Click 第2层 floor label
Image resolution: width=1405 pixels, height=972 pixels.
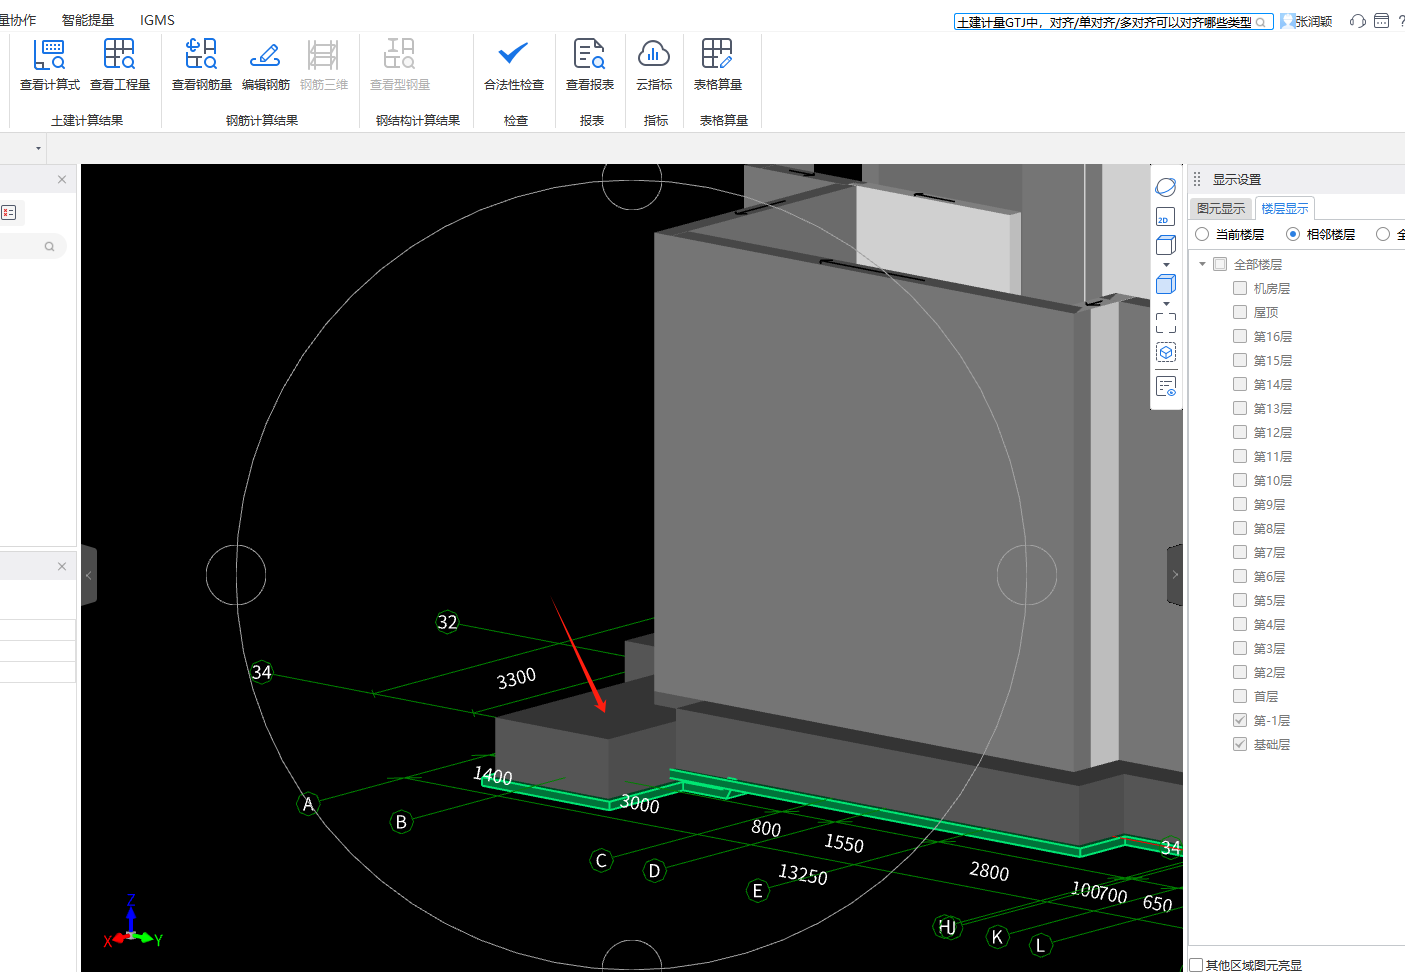[x=1269, y=672]
